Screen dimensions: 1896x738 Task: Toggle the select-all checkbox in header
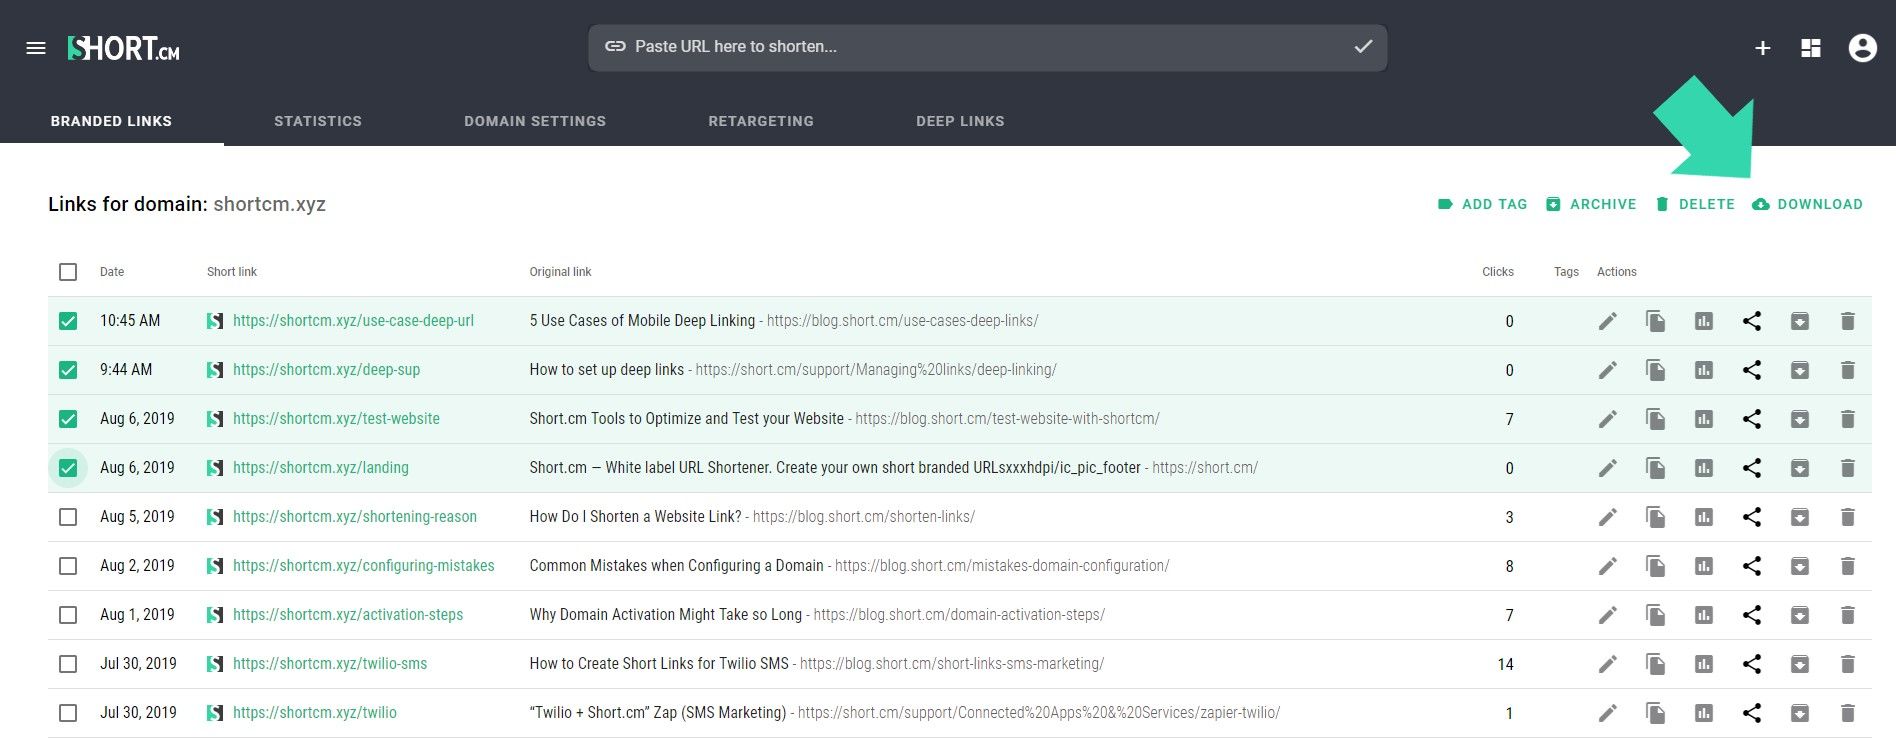click(68, 272)
